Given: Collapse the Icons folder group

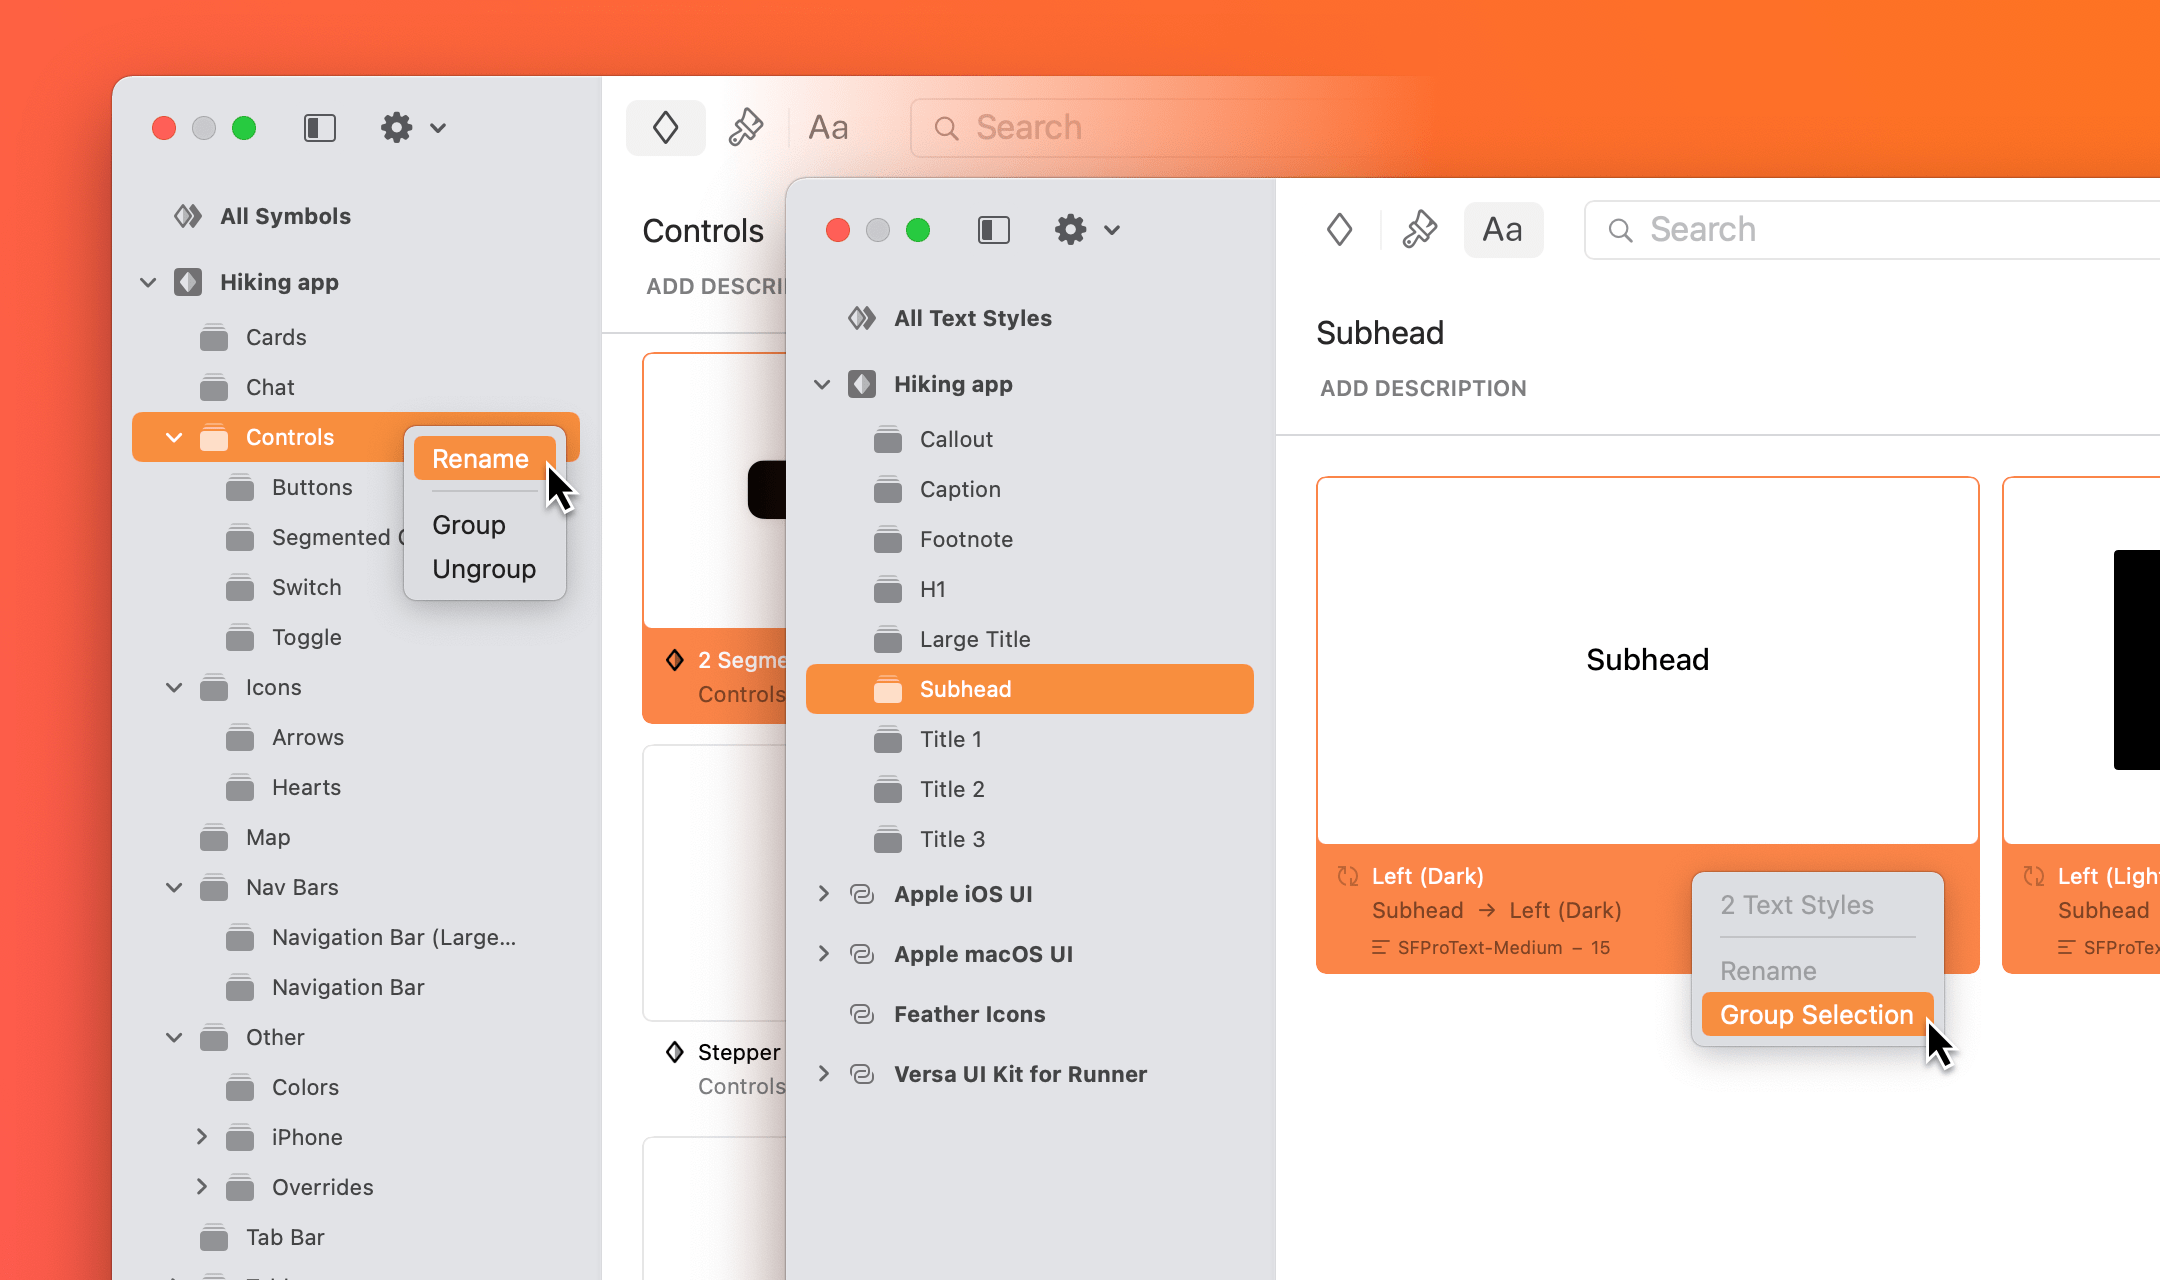Looking at the screenshot, I should coord(174,688).
